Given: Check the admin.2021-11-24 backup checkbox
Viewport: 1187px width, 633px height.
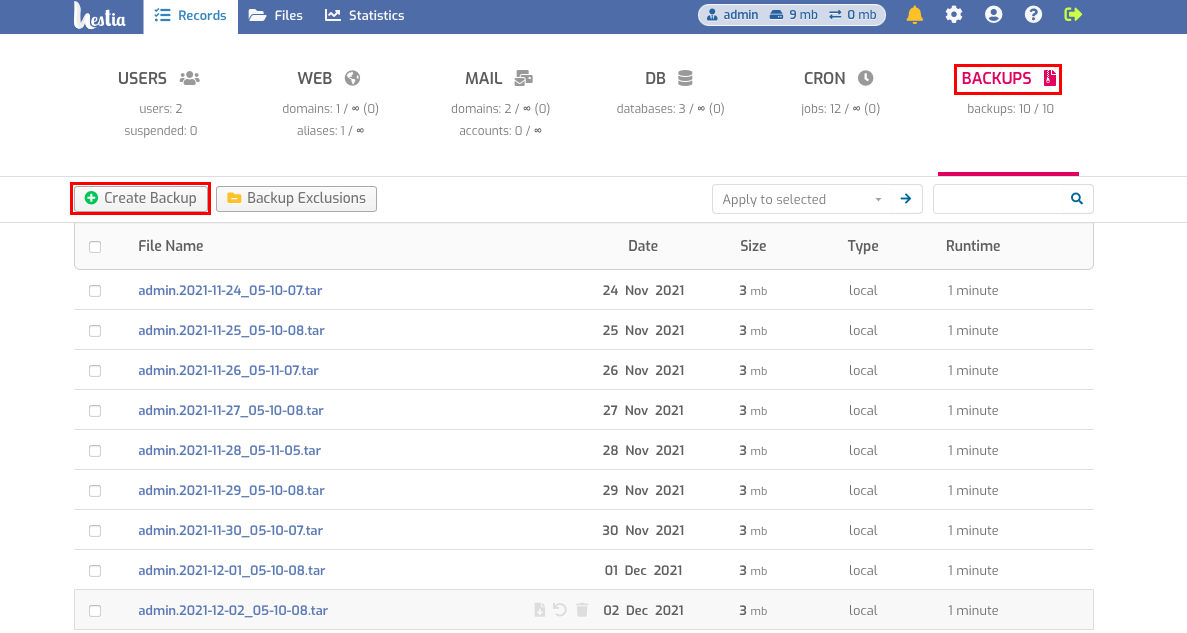Looking at the screenshot, I should tap(95, 291).
